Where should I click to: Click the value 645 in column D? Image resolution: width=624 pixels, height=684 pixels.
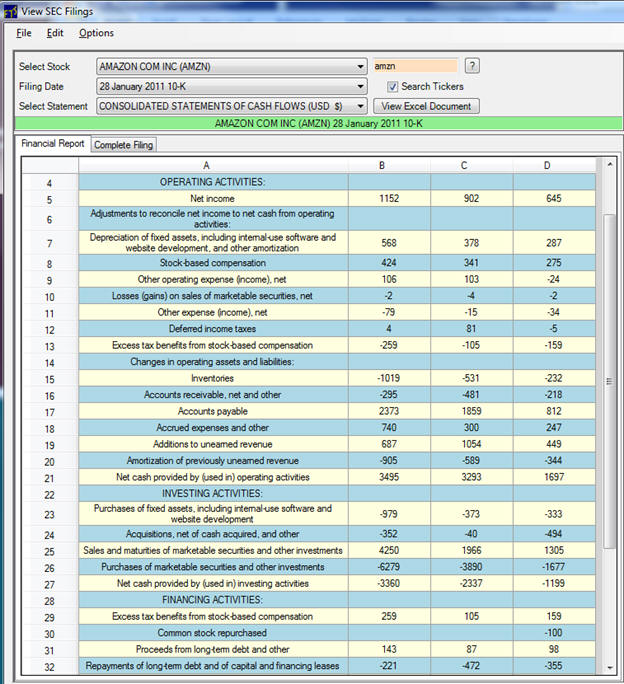[x=554, y=198]
